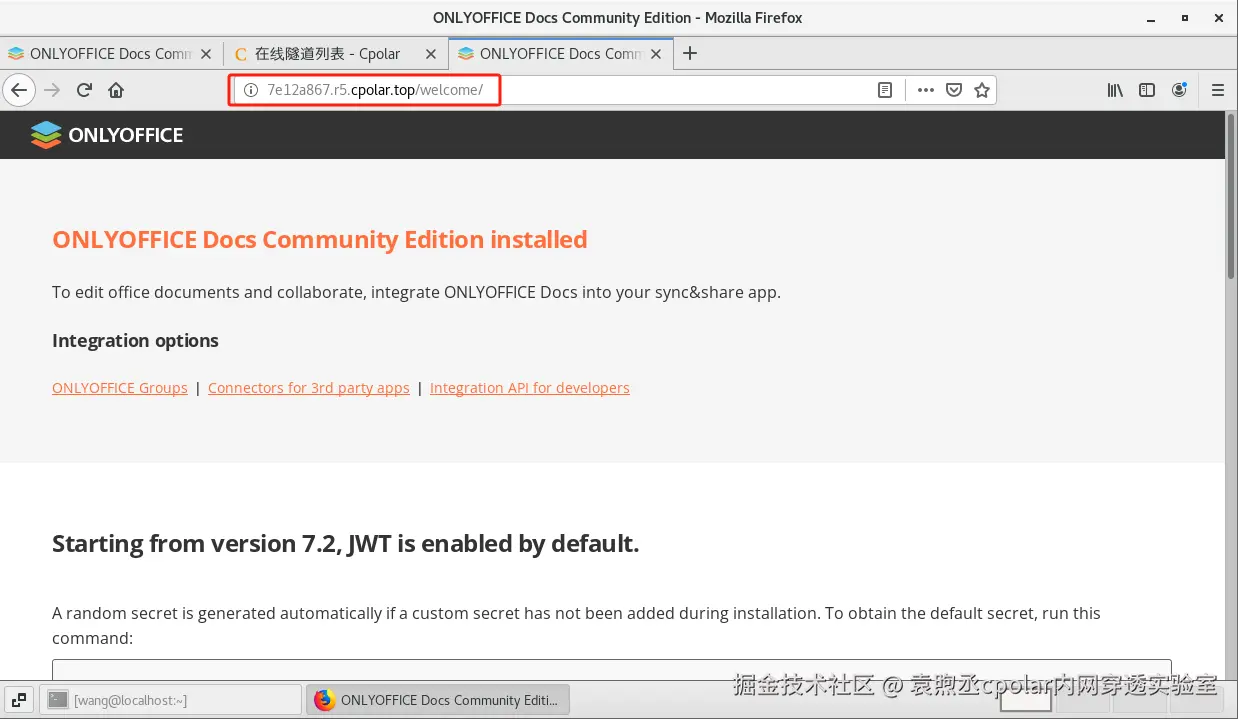The height and width of the screenshot is (719, 1238).
Task: Close the Cpolar tunnel list tab
Action: click(431, 54)
